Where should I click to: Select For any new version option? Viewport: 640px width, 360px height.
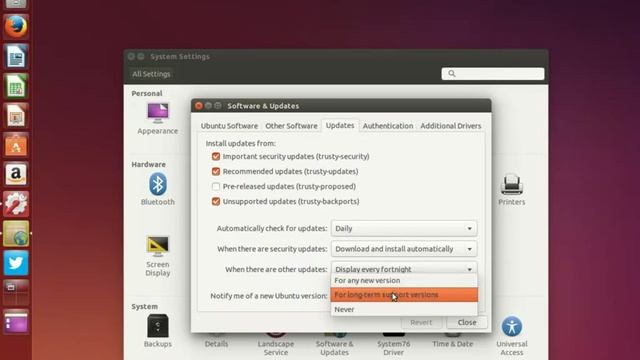pyautogui.click(x=404, y=280)
